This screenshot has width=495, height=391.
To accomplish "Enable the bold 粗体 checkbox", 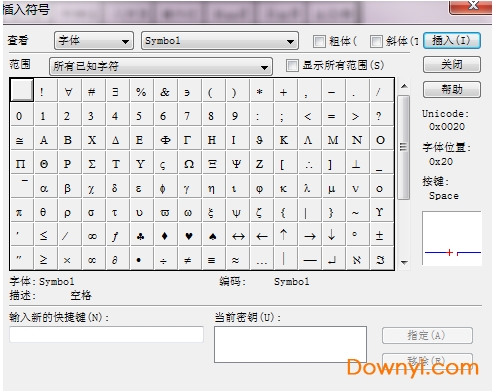I will coord(319,41).
